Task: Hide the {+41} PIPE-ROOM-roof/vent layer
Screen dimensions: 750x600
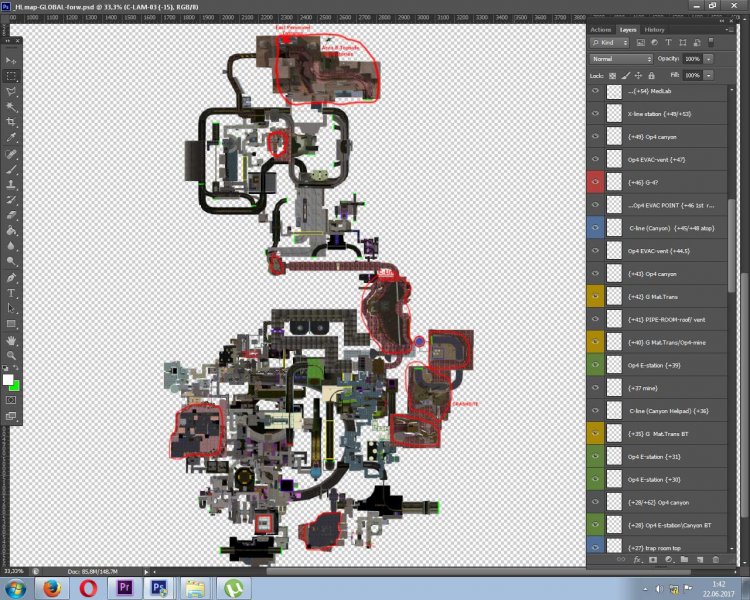Action: point(596,319)
